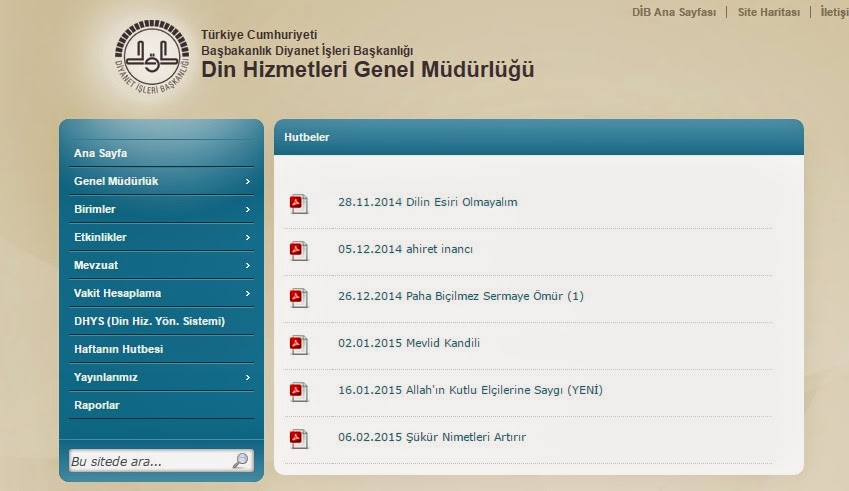Click Başbakanlık Diyanet İşleri Başkanlığı text
This screenshot has height=491, width=849.
coord(307,51)
